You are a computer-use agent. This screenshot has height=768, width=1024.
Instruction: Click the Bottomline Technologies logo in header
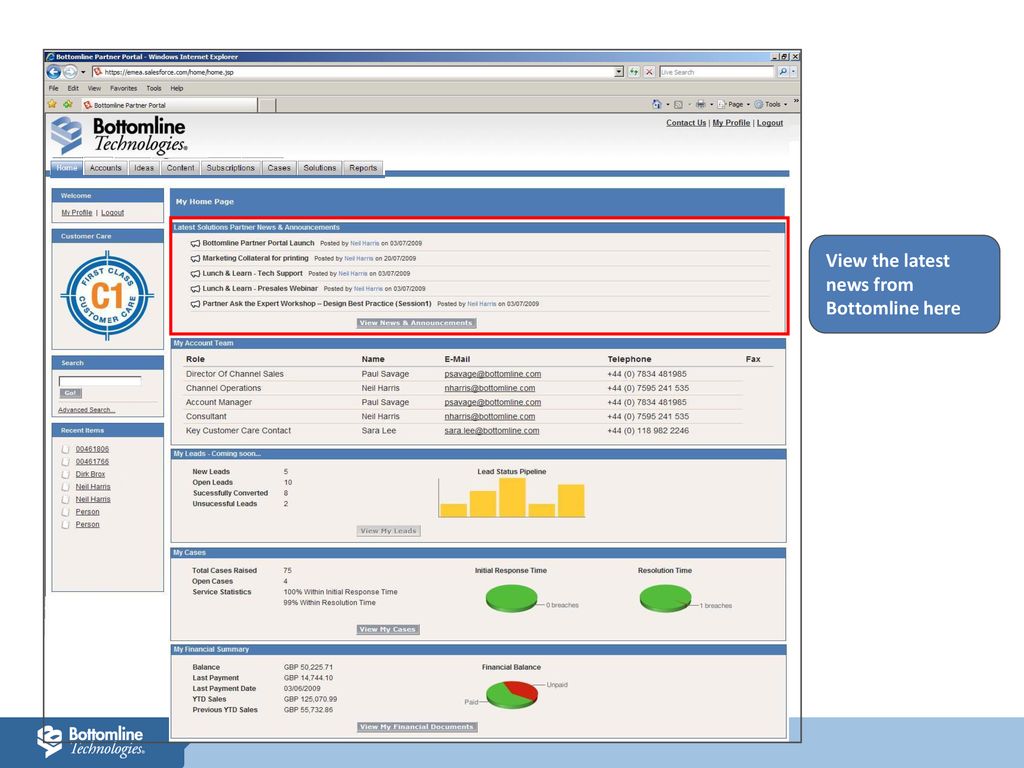point(119,136)
